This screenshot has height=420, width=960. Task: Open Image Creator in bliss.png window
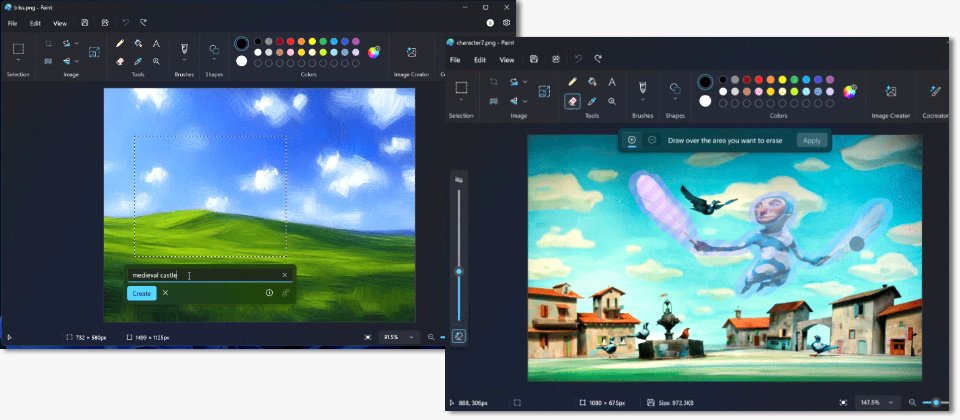coord(411,53)
